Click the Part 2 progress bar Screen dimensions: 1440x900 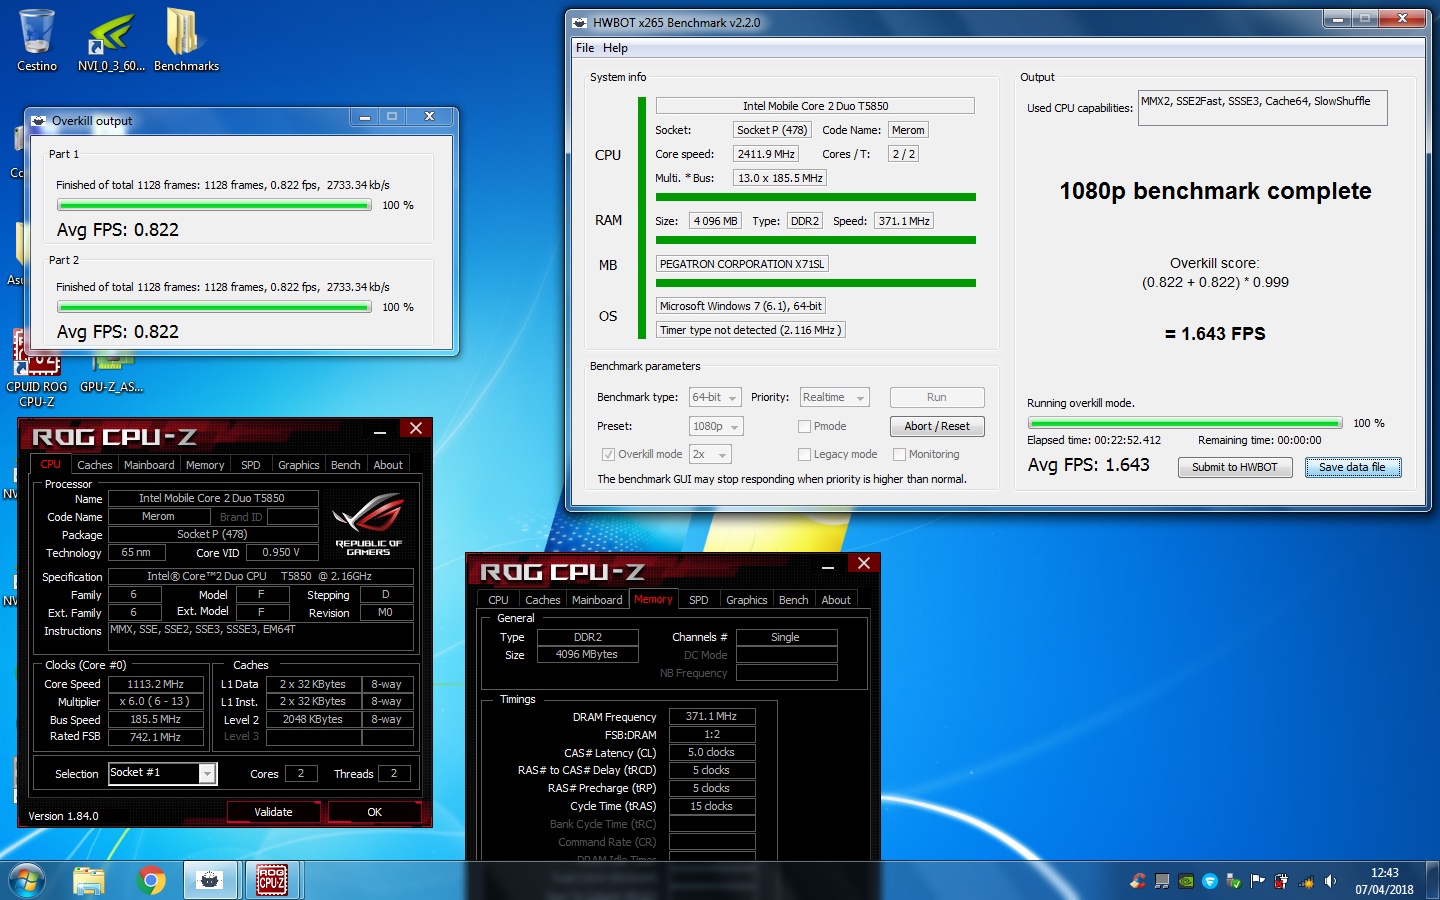(214, 307)
